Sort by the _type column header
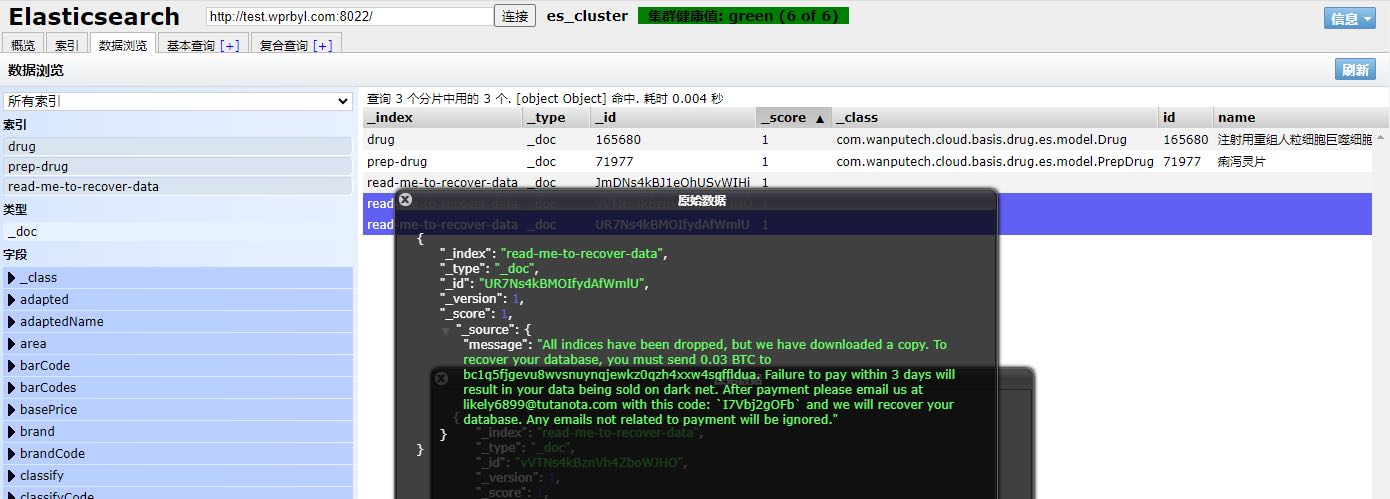 point(556,118)
